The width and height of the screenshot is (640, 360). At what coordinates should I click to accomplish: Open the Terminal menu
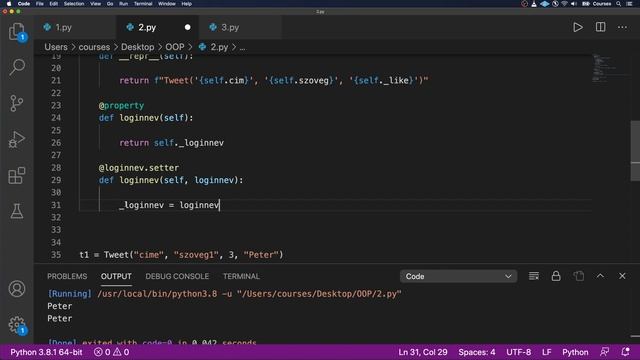click(143, 4)
